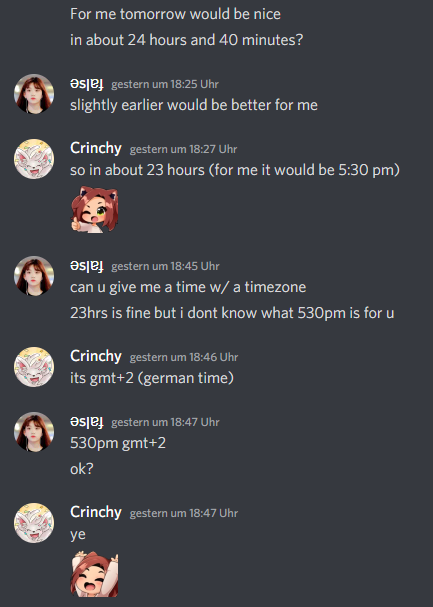Click Crinchy username above 'ye' message
Viewport: 433px width, 607px height.
pyautogui.click(x=96, y=512)
